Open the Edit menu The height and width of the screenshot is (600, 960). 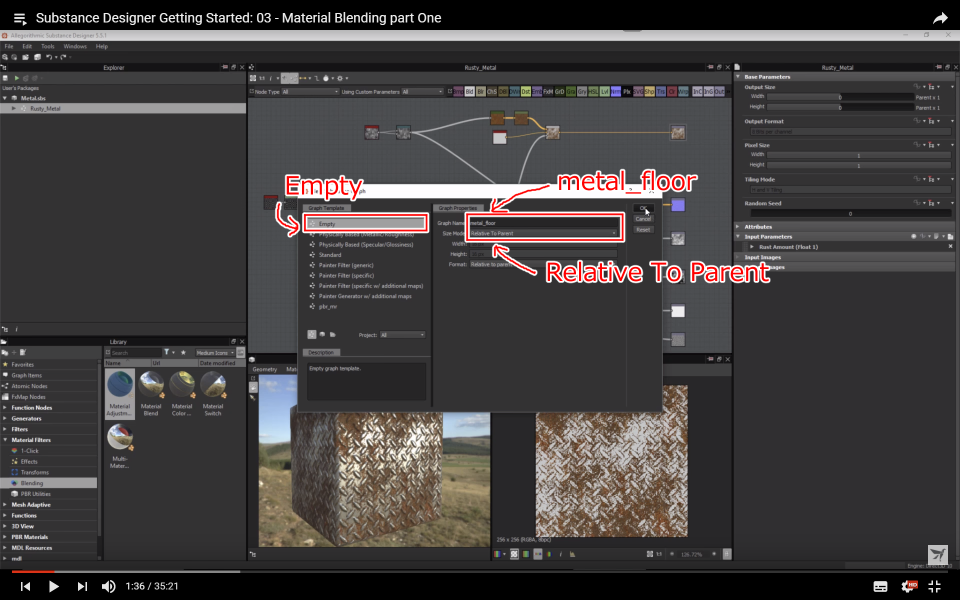pos(28,47)
